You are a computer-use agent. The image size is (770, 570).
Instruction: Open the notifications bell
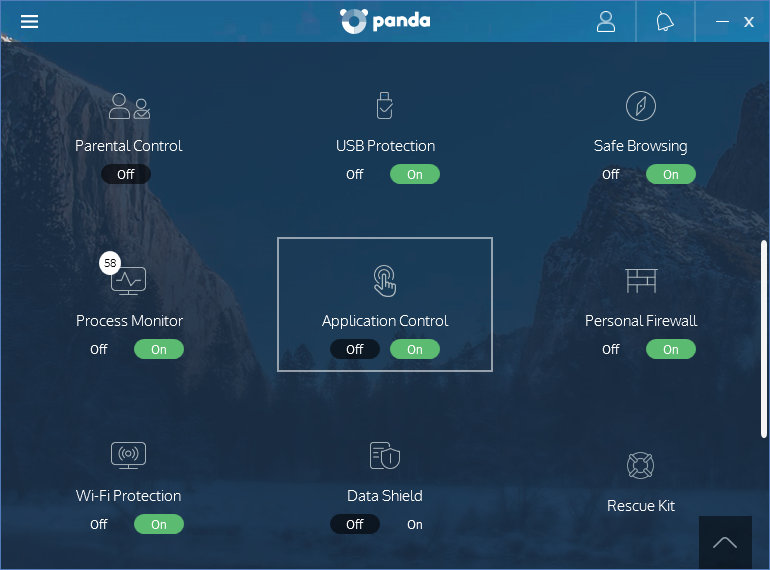pos(665,22)
